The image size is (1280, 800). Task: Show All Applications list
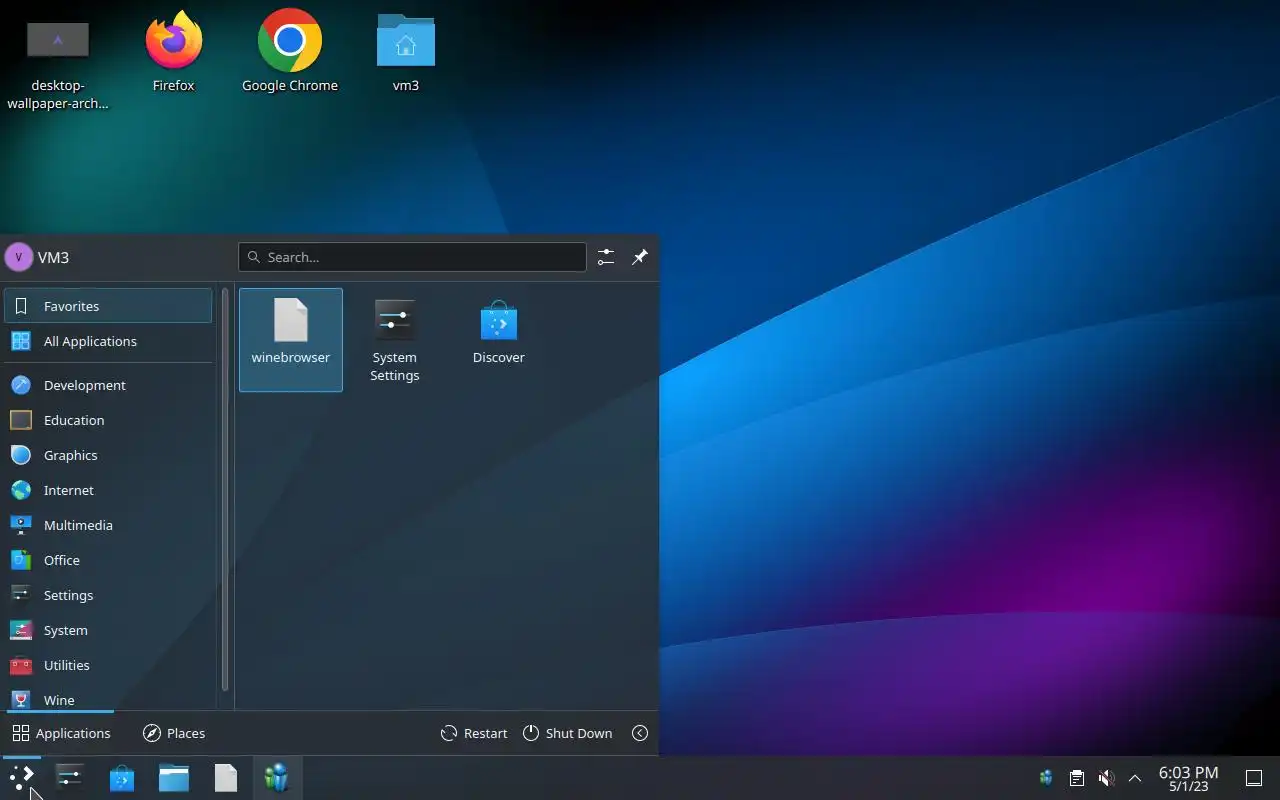coord(108,341)
